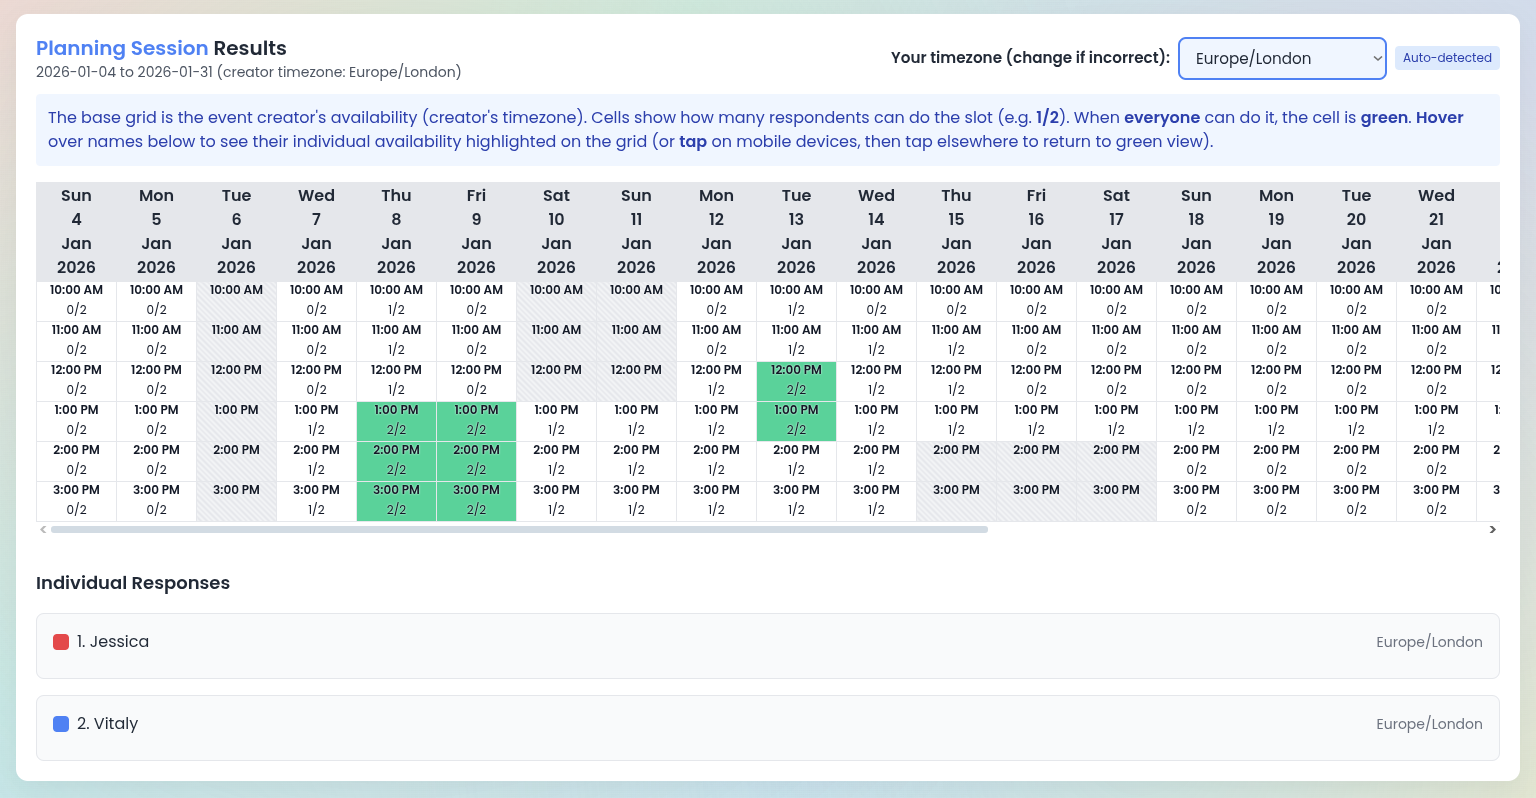Click the green 2:00 PM cell on Fri 9

[476, 461]
